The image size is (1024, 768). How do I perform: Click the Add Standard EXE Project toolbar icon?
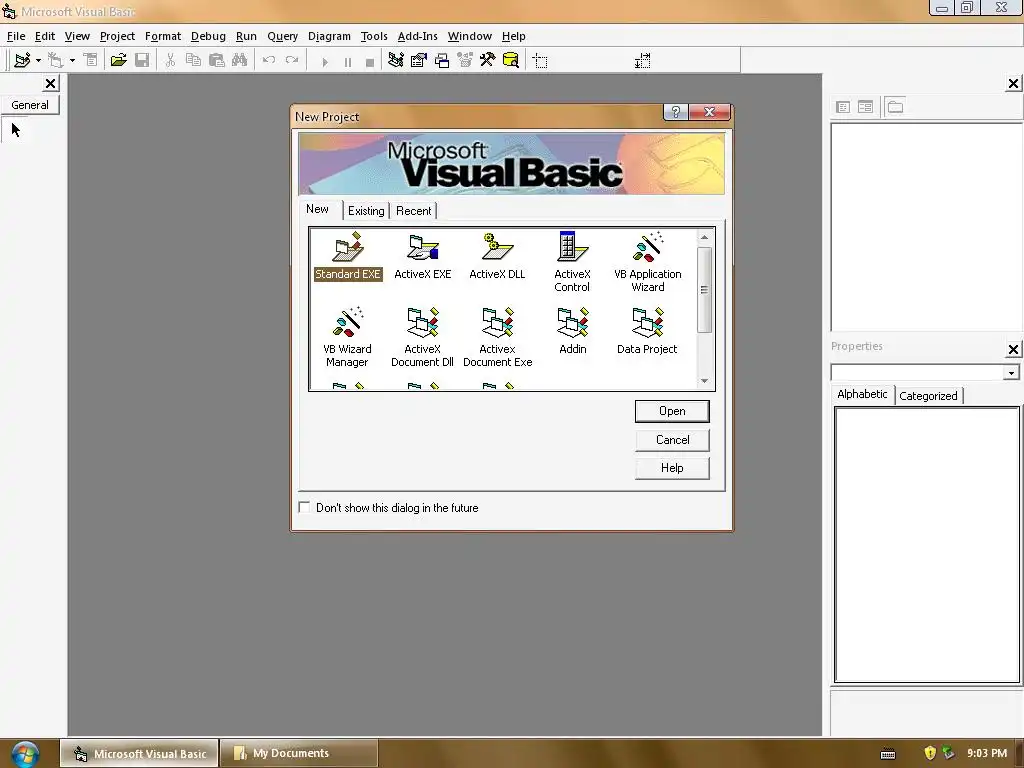(x=22, y=60)
